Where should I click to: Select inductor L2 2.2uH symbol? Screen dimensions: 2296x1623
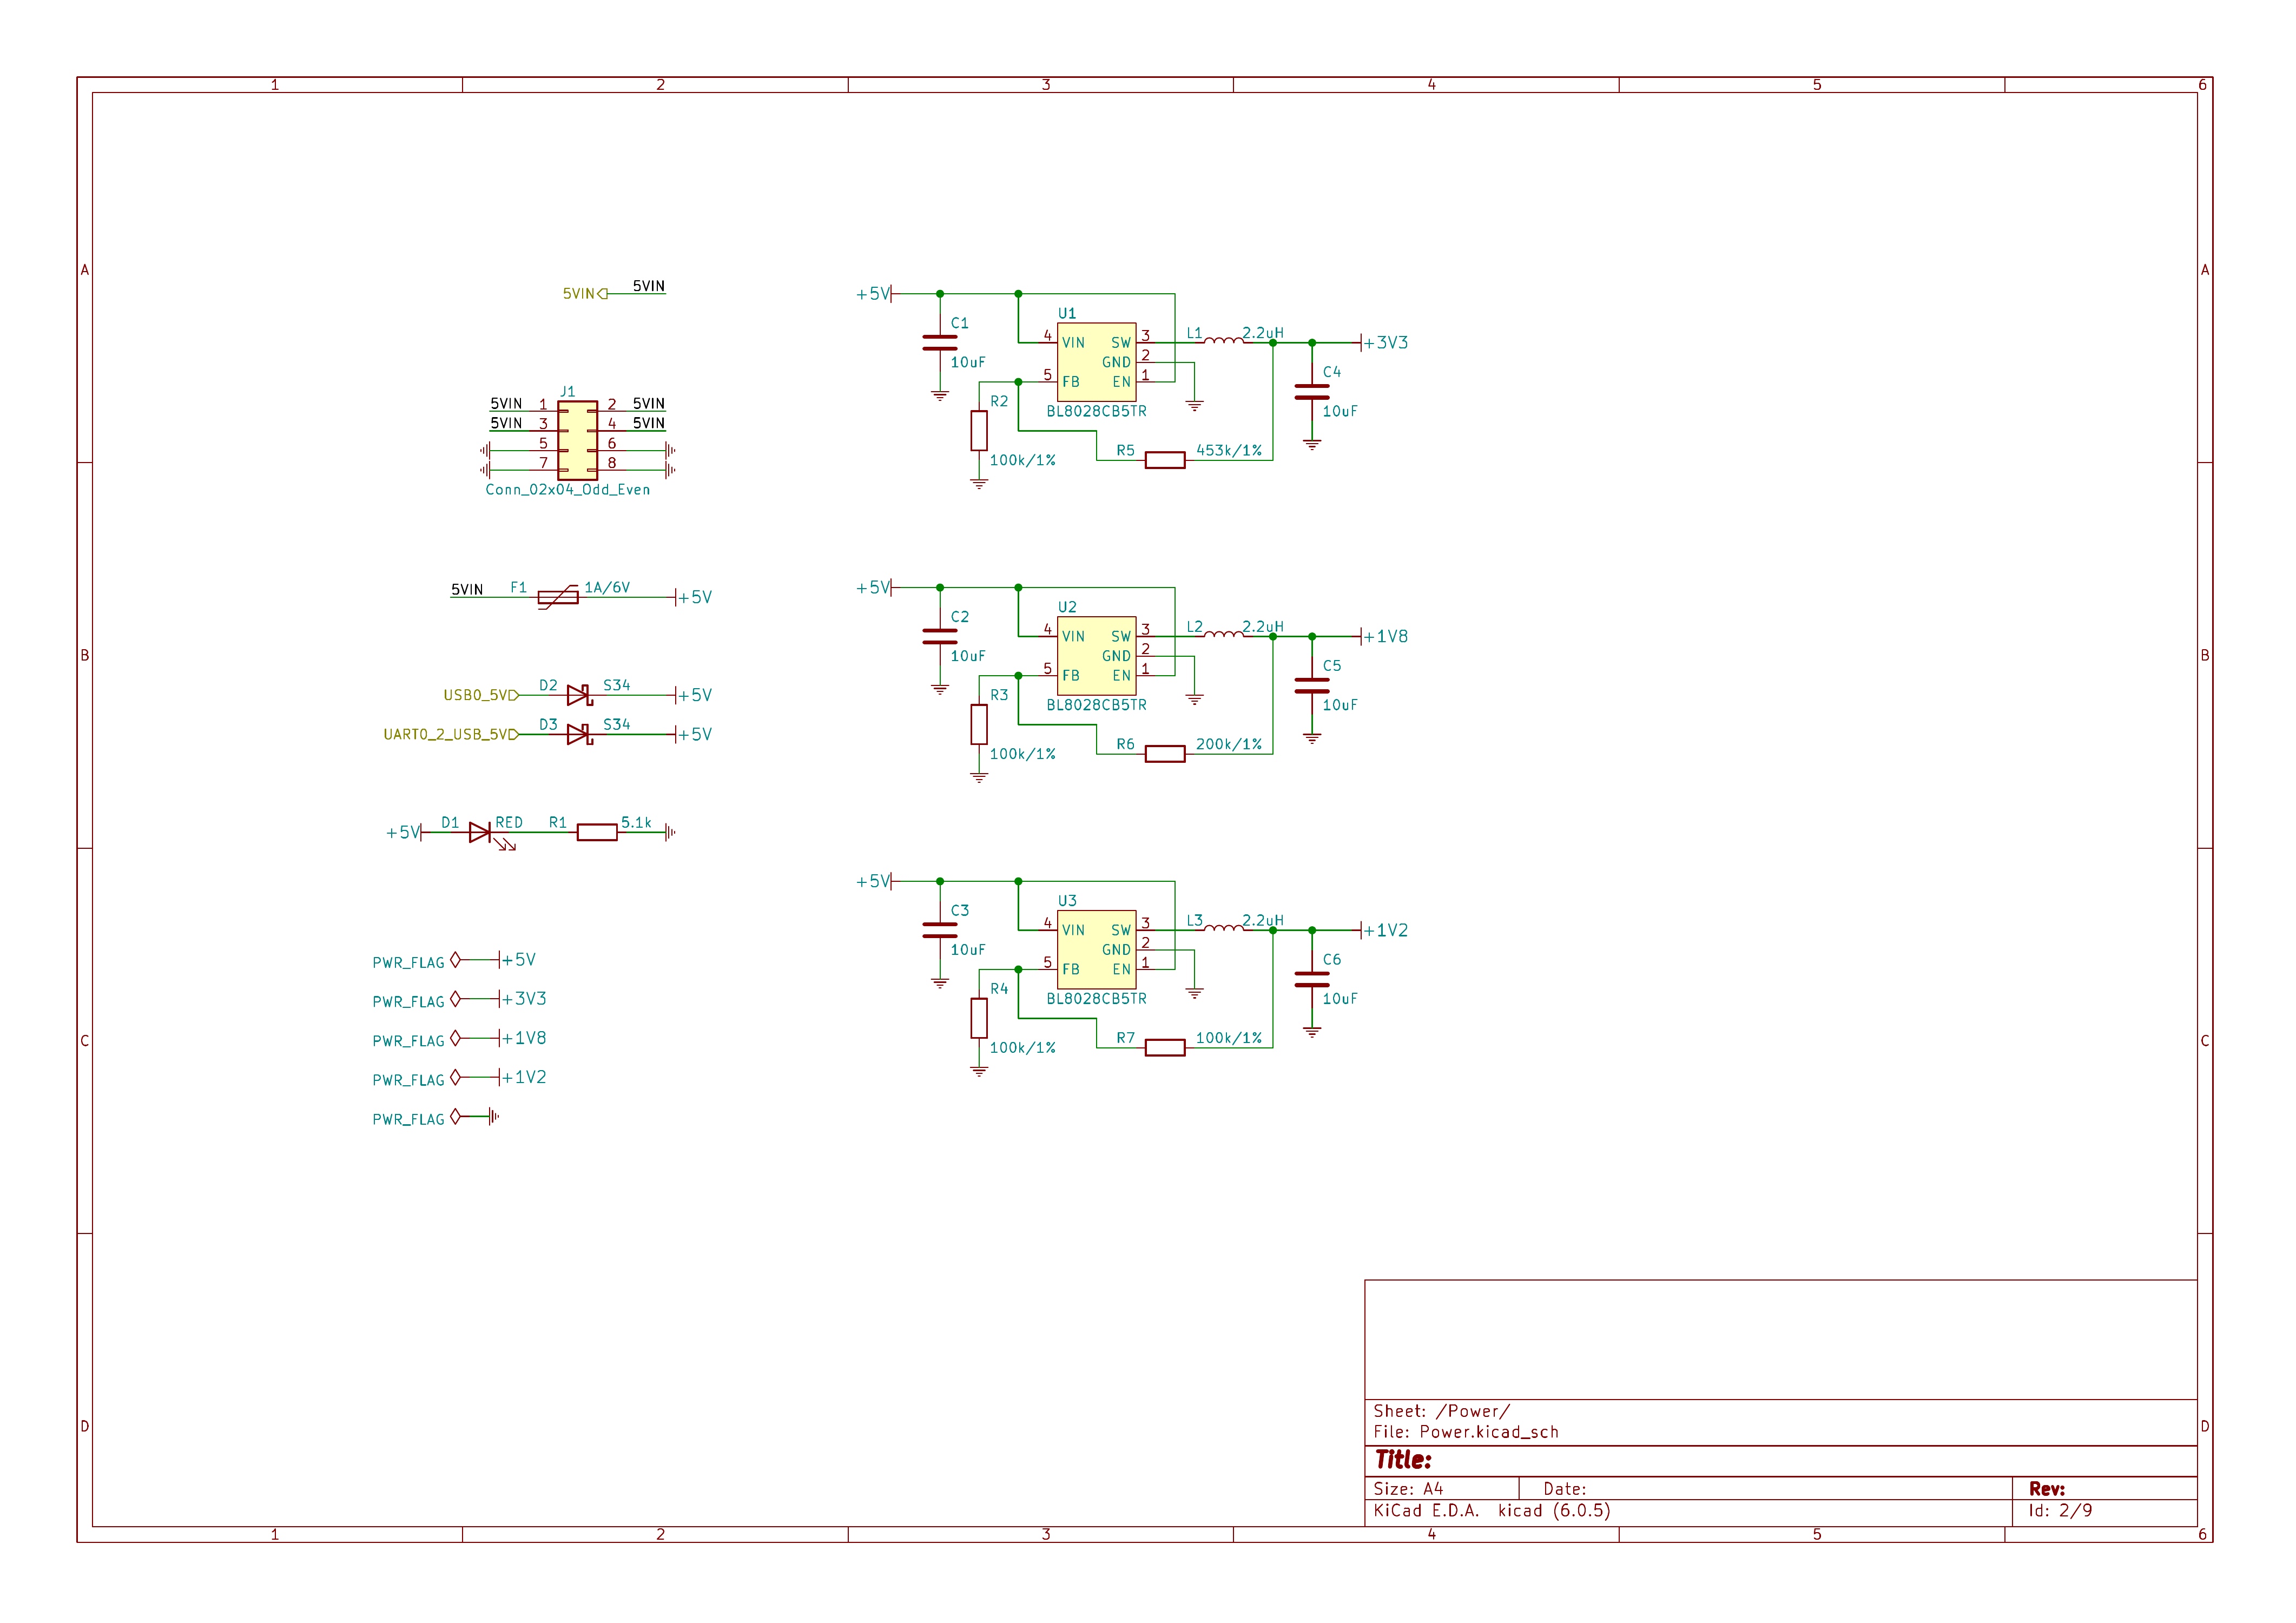pos(1224,634)
